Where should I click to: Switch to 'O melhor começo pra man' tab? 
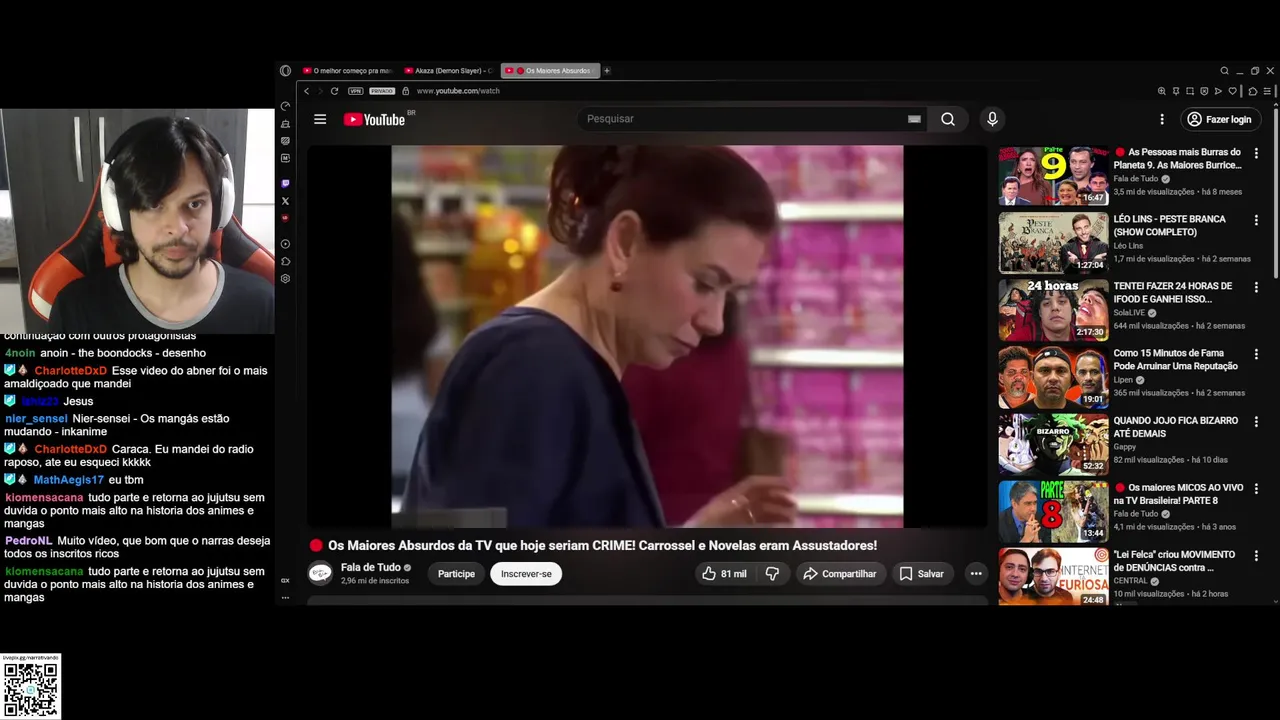(x=348, y=71)
